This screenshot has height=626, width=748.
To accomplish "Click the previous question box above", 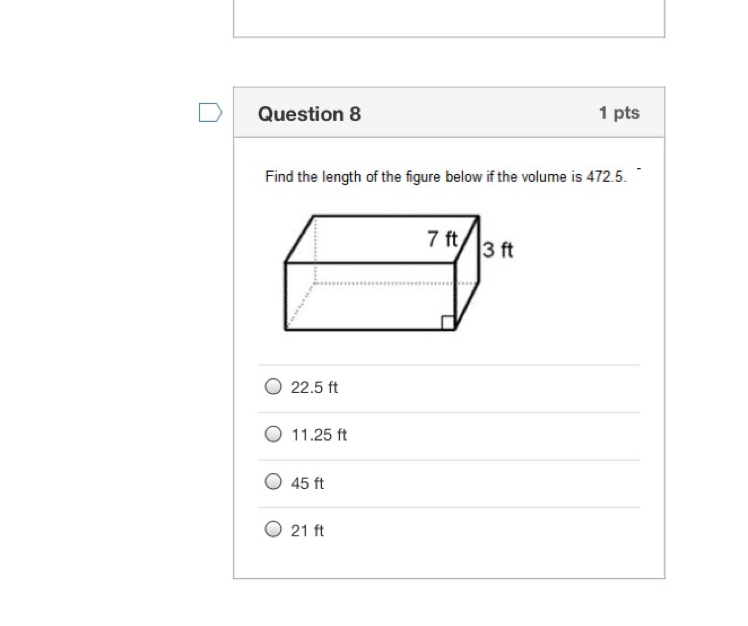I will coord(449,19).
